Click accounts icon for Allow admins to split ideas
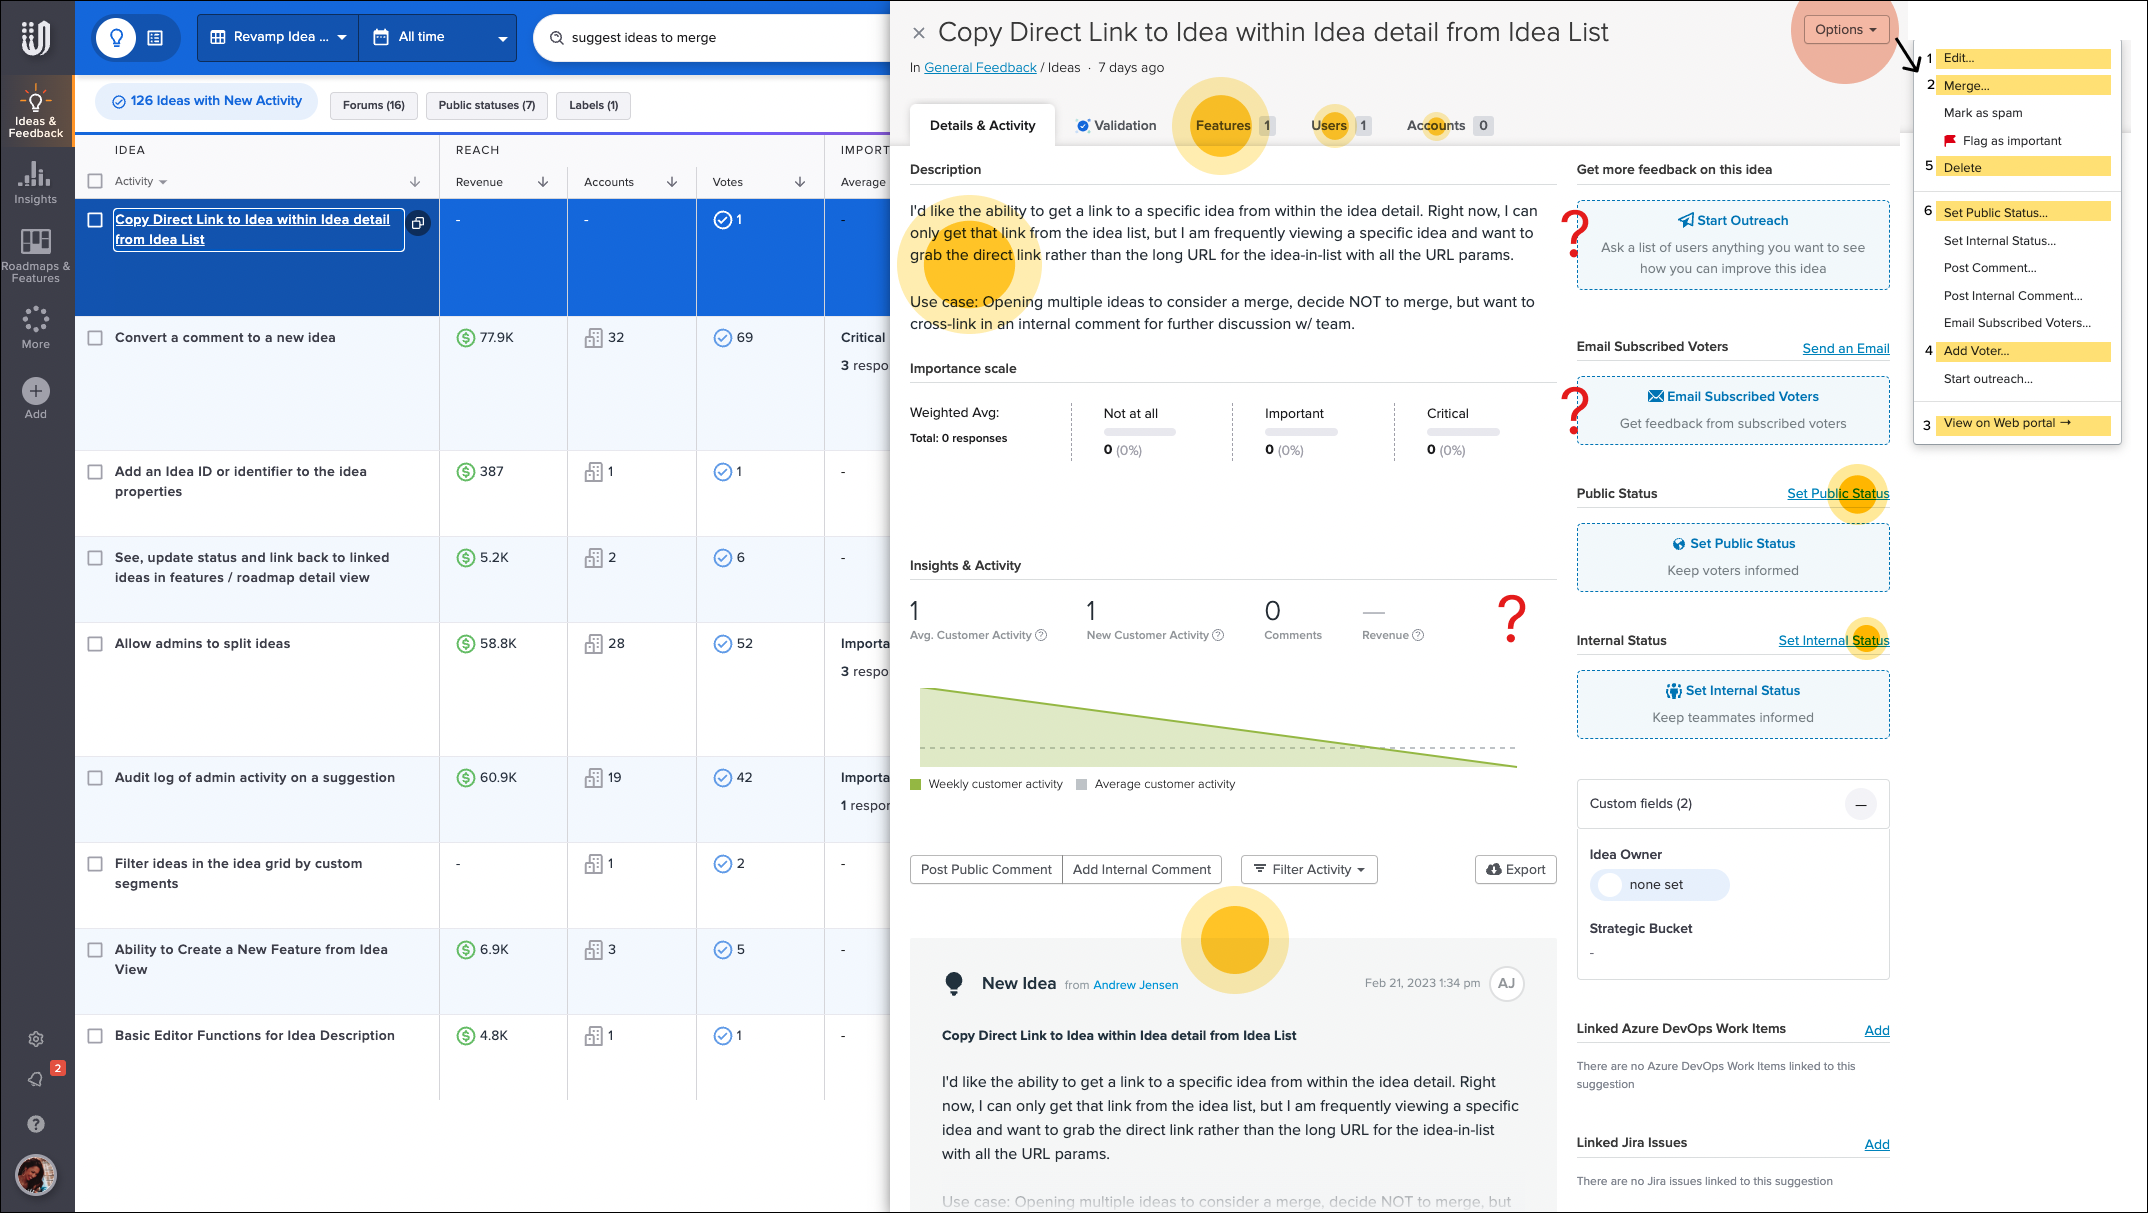 click(594, 644)
